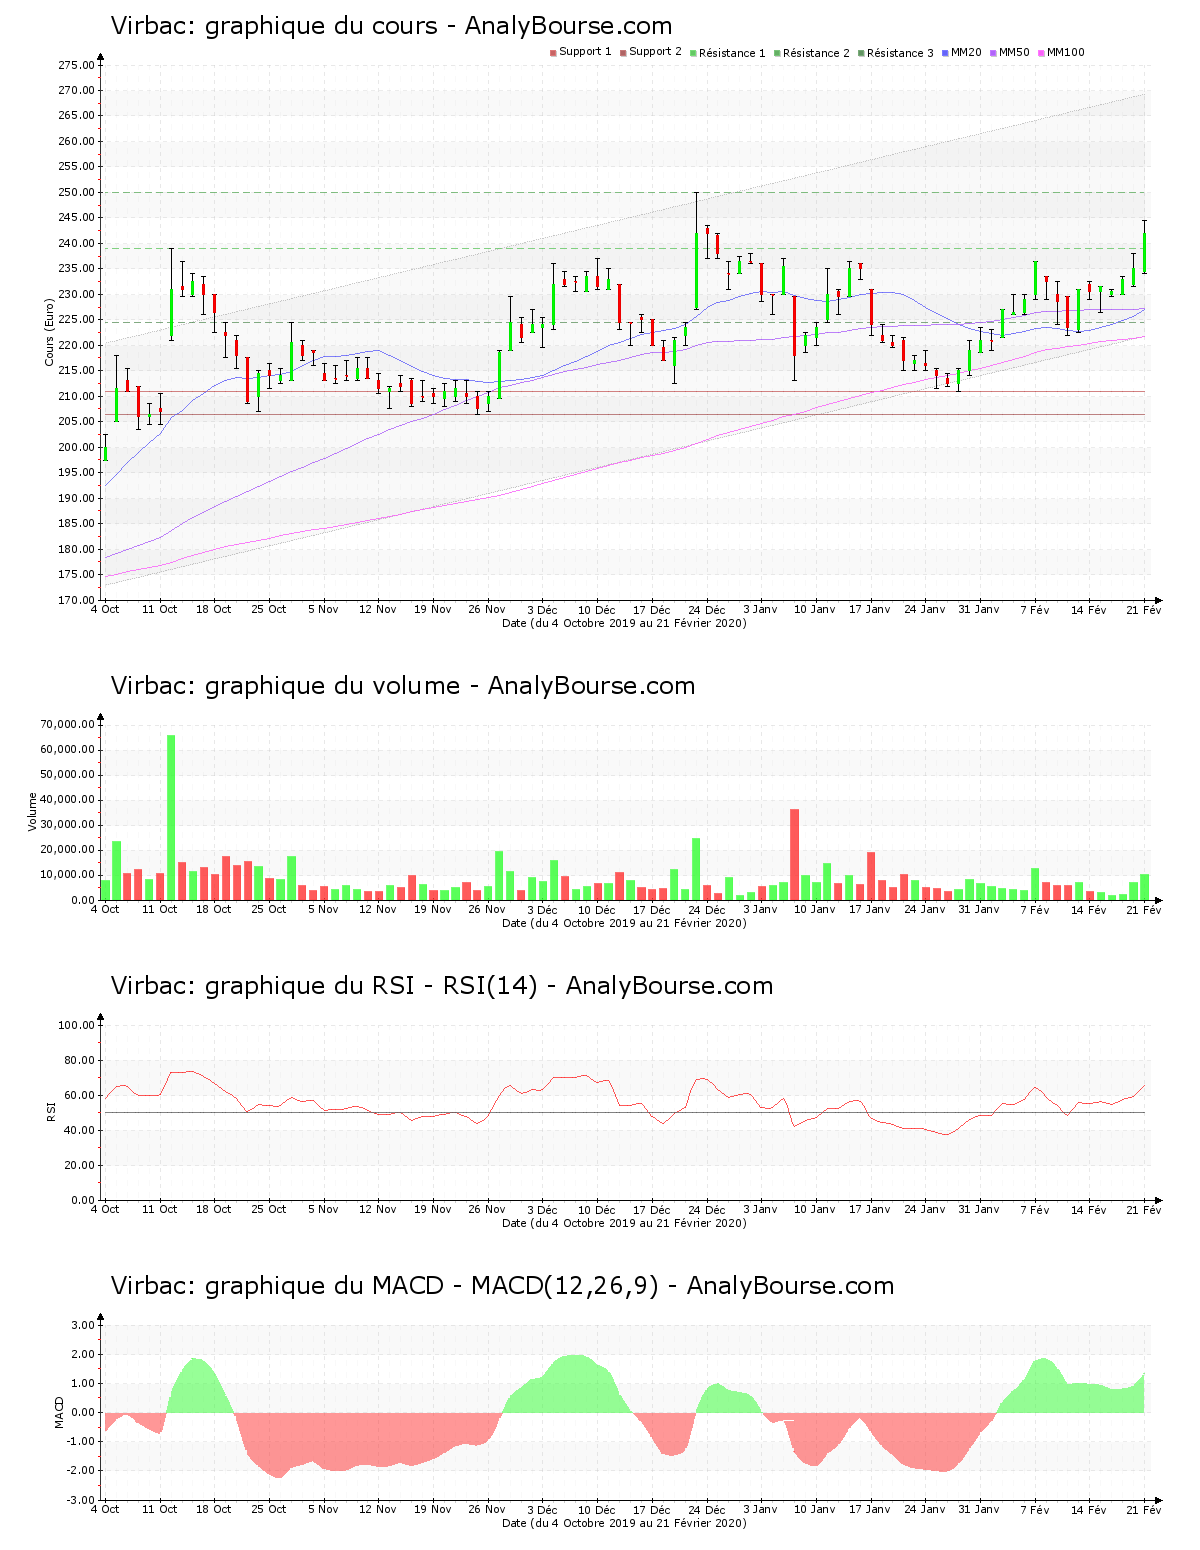Screen dimensions: 1200x1550
Task: Click the tallest green volume bar
Action: (x=171, y=817)
